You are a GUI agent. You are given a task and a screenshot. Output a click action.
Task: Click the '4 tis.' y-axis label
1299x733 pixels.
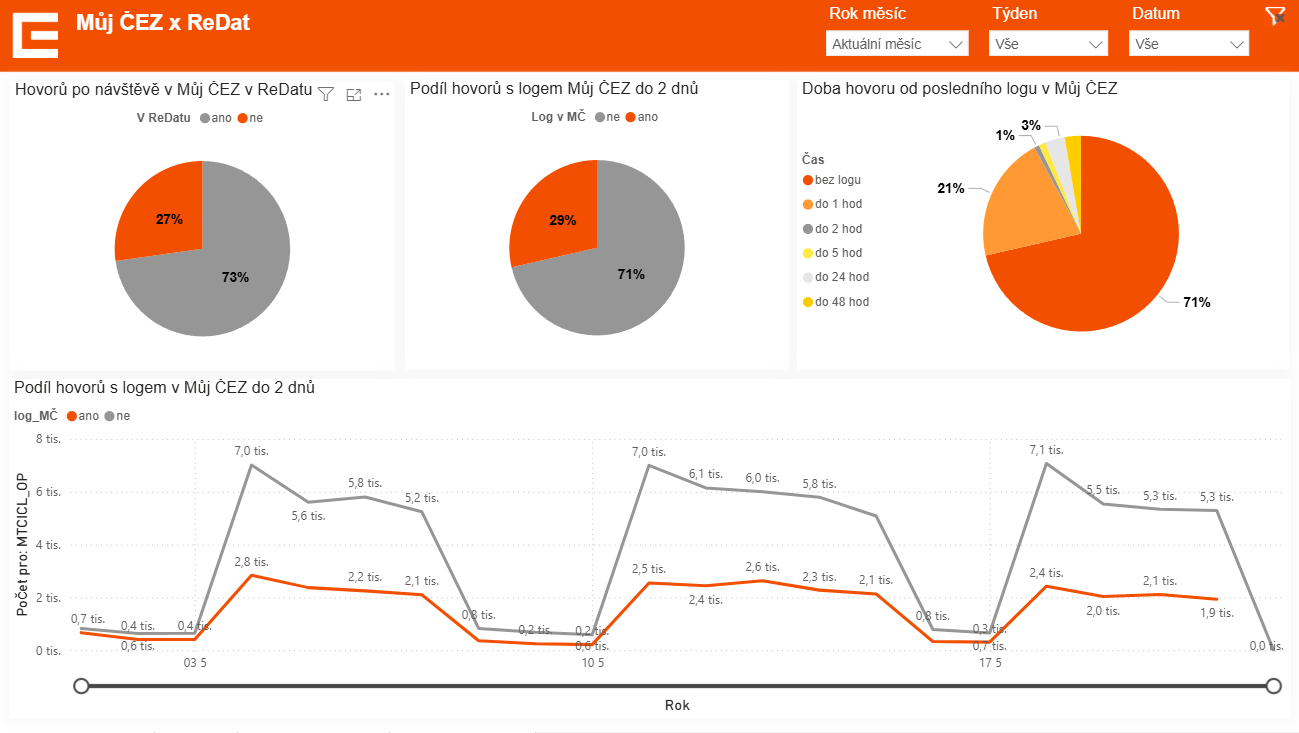point(49,545)
